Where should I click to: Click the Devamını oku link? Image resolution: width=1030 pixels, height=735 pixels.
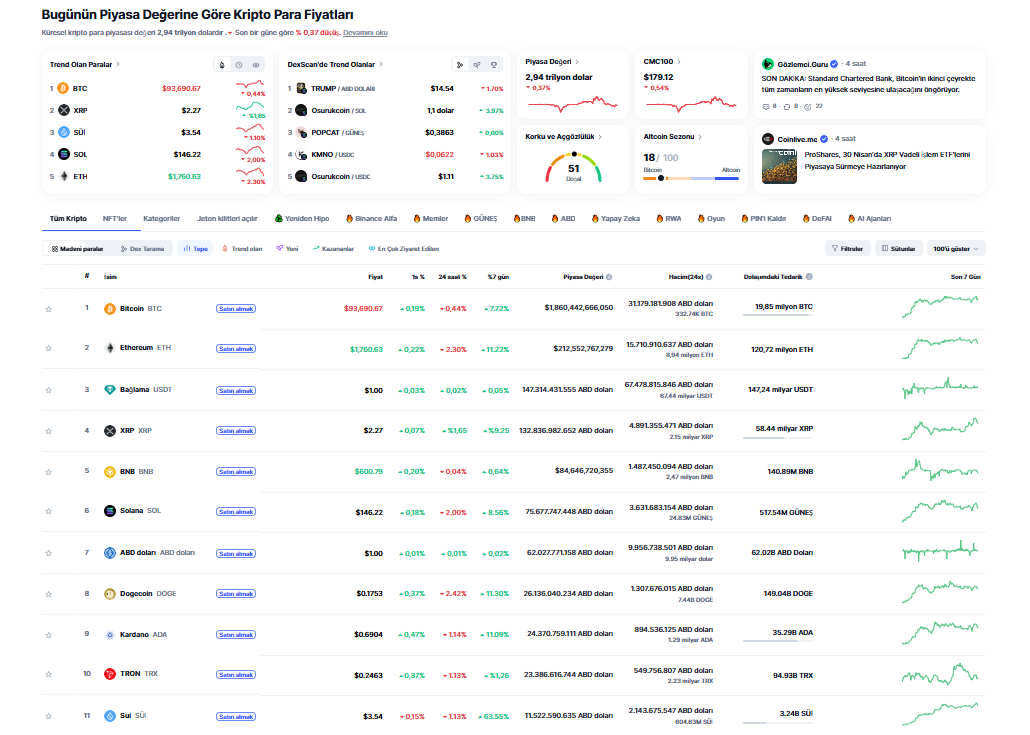(x=365, y=33)
